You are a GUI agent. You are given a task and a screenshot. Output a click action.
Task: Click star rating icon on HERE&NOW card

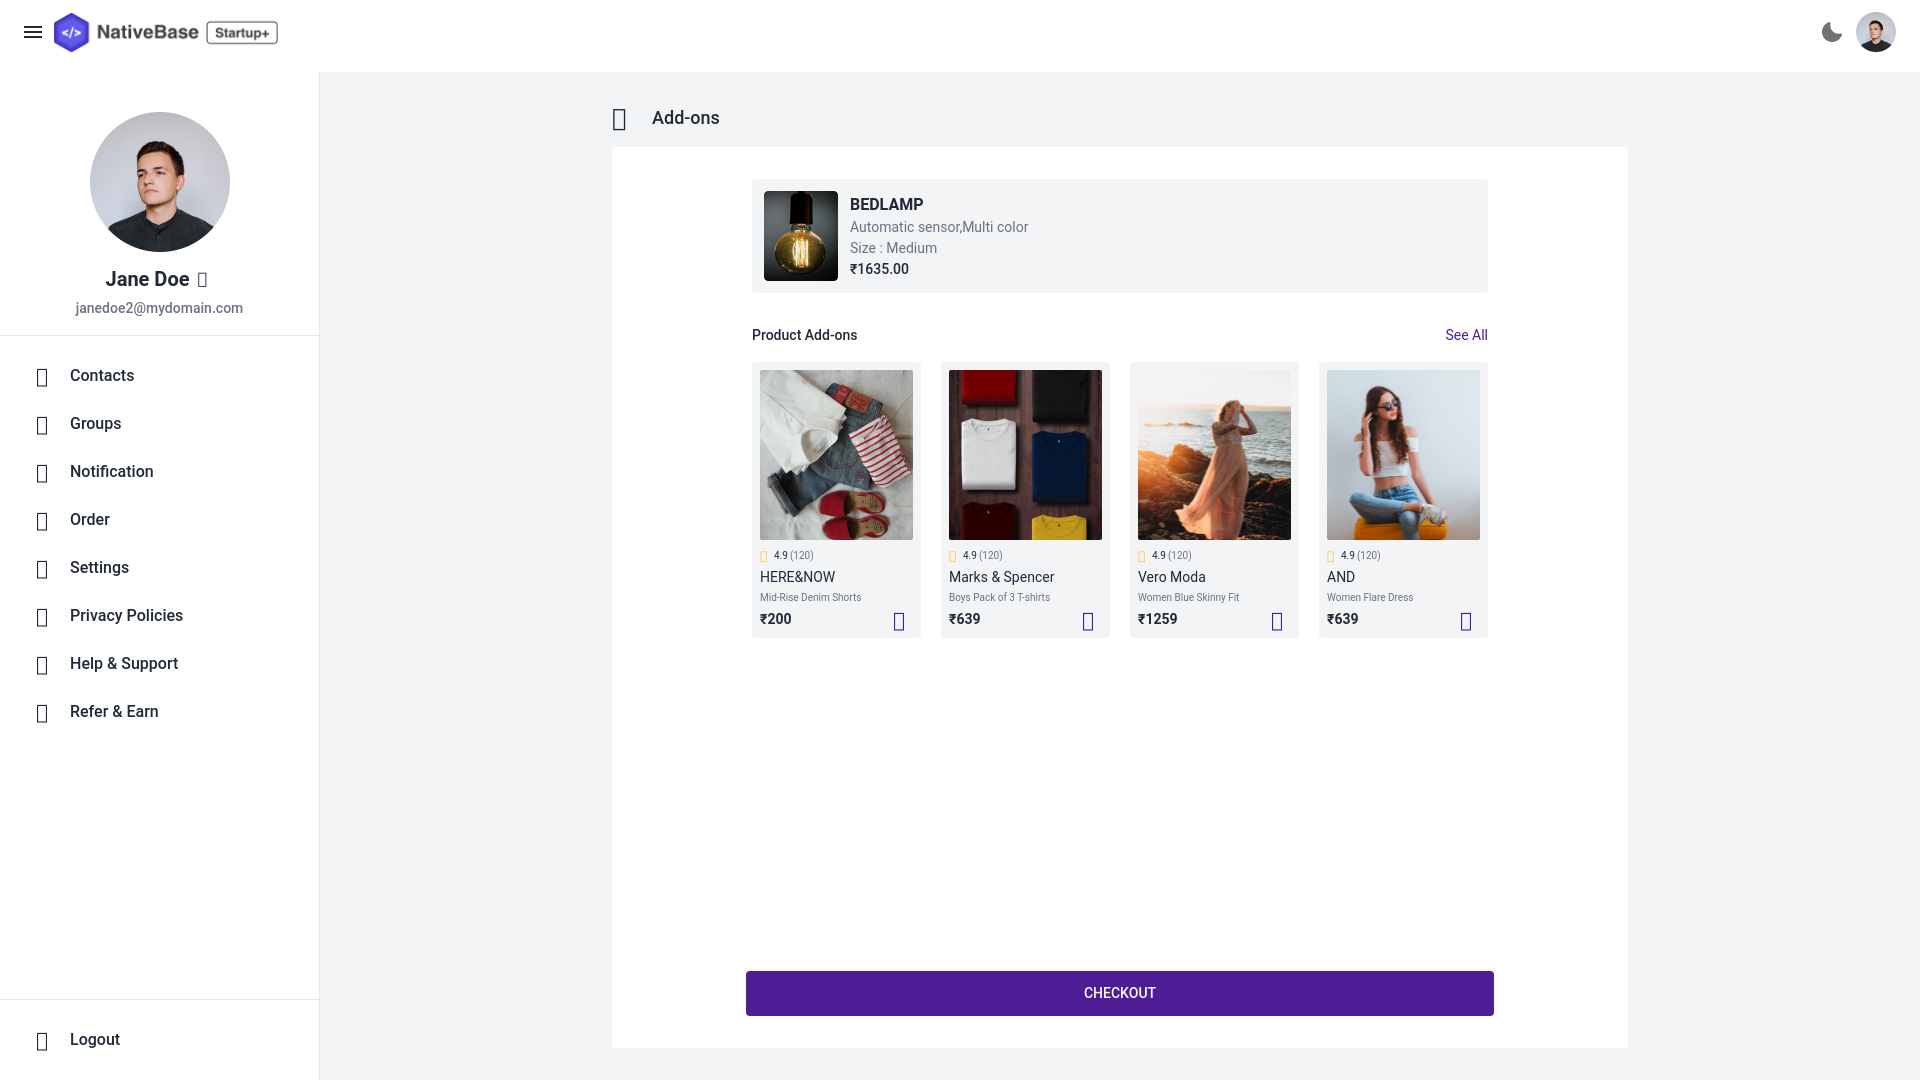pyautogui.click(x=764, y=557)
